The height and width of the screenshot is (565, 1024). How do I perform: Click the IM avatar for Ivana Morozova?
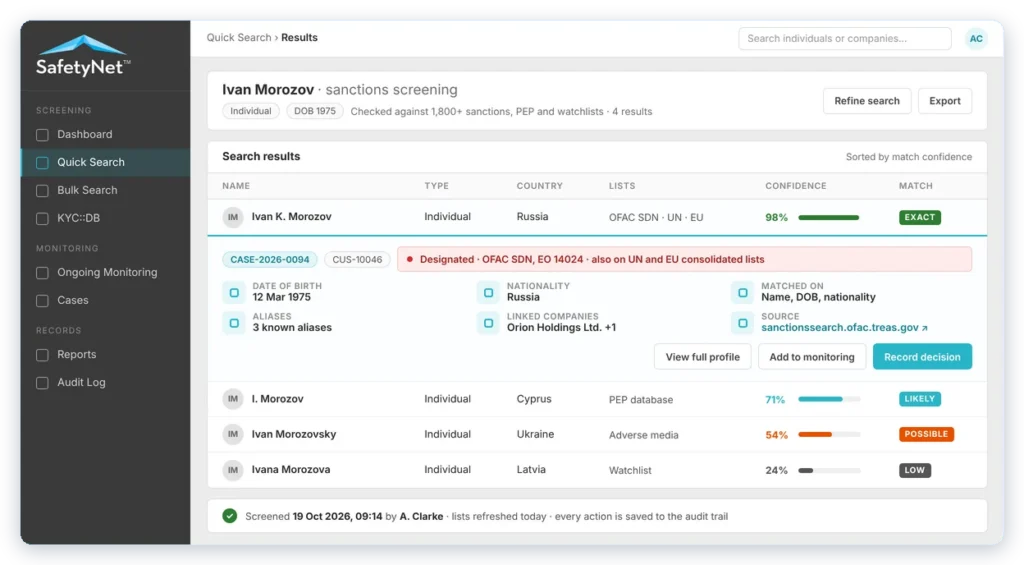click(x=232, y=470)
